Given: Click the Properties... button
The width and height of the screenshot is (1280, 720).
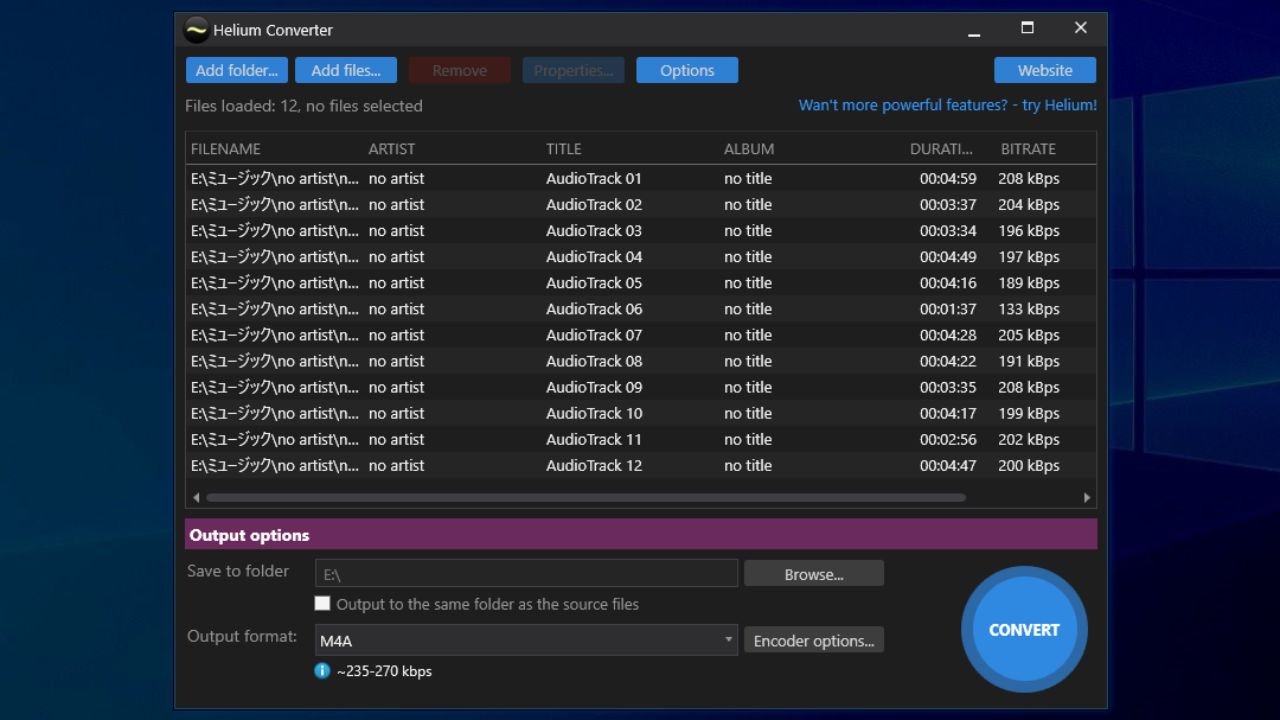Looking at the screenshot, I should pyautogui.click(x=573, y=70).
